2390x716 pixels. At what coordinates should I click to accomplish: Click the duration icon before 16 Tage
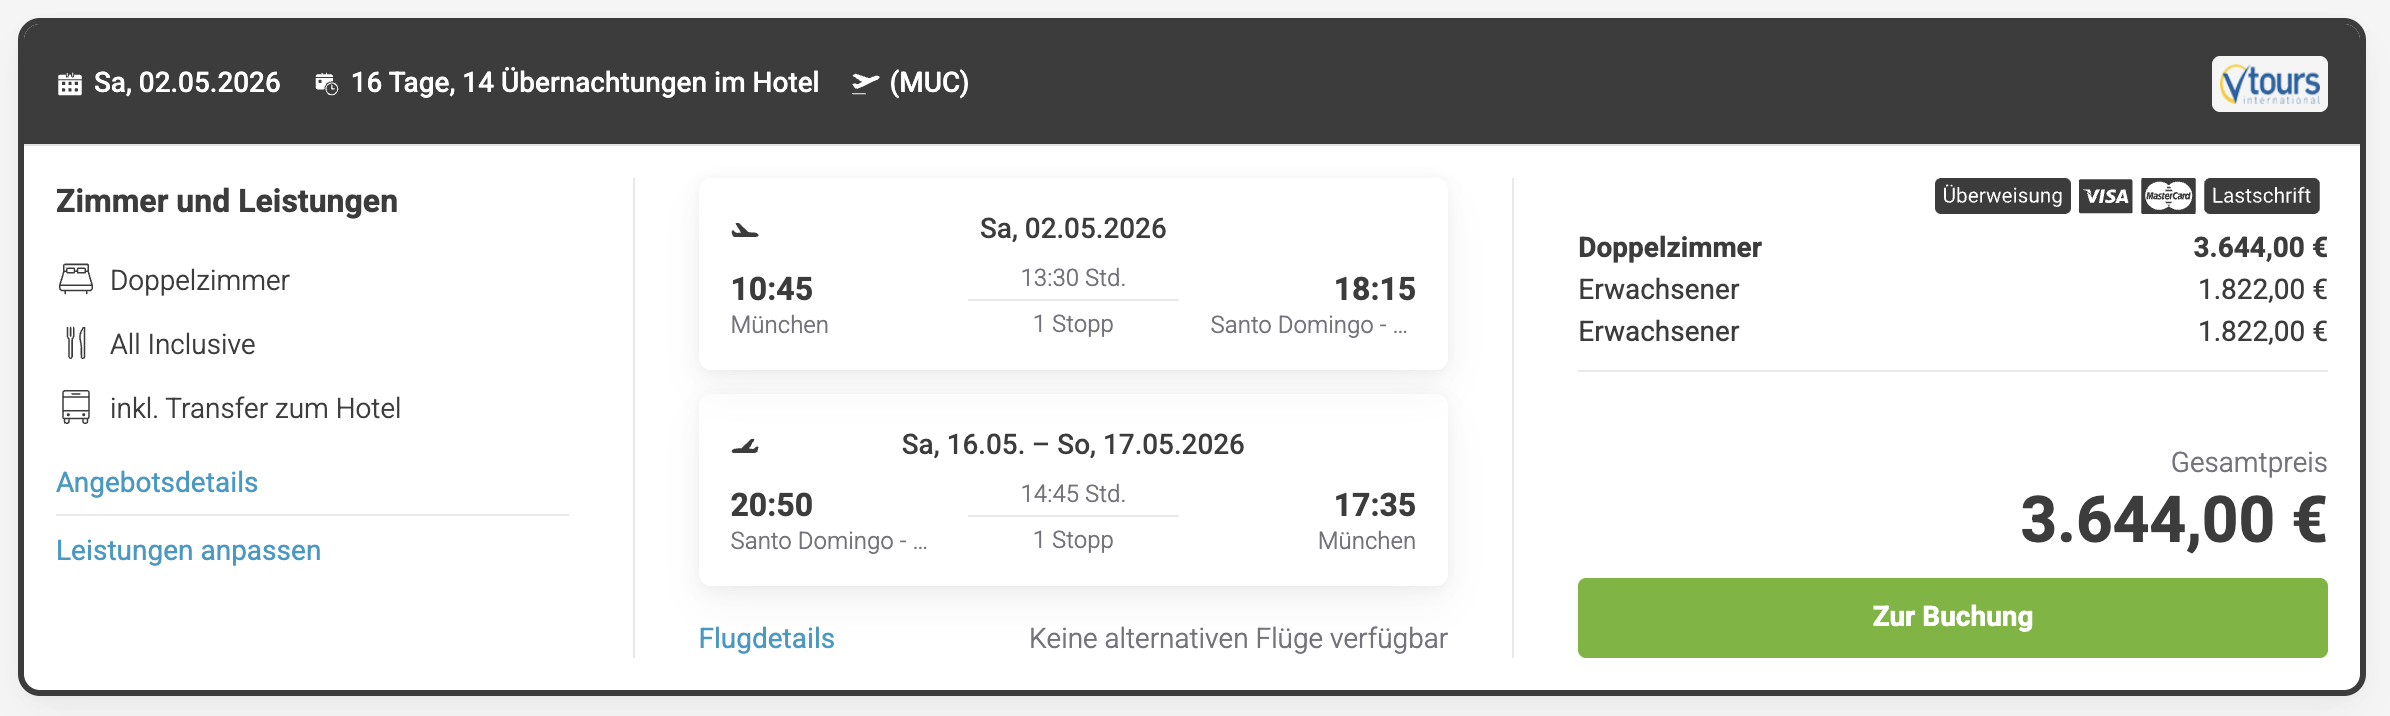(326, 84)
